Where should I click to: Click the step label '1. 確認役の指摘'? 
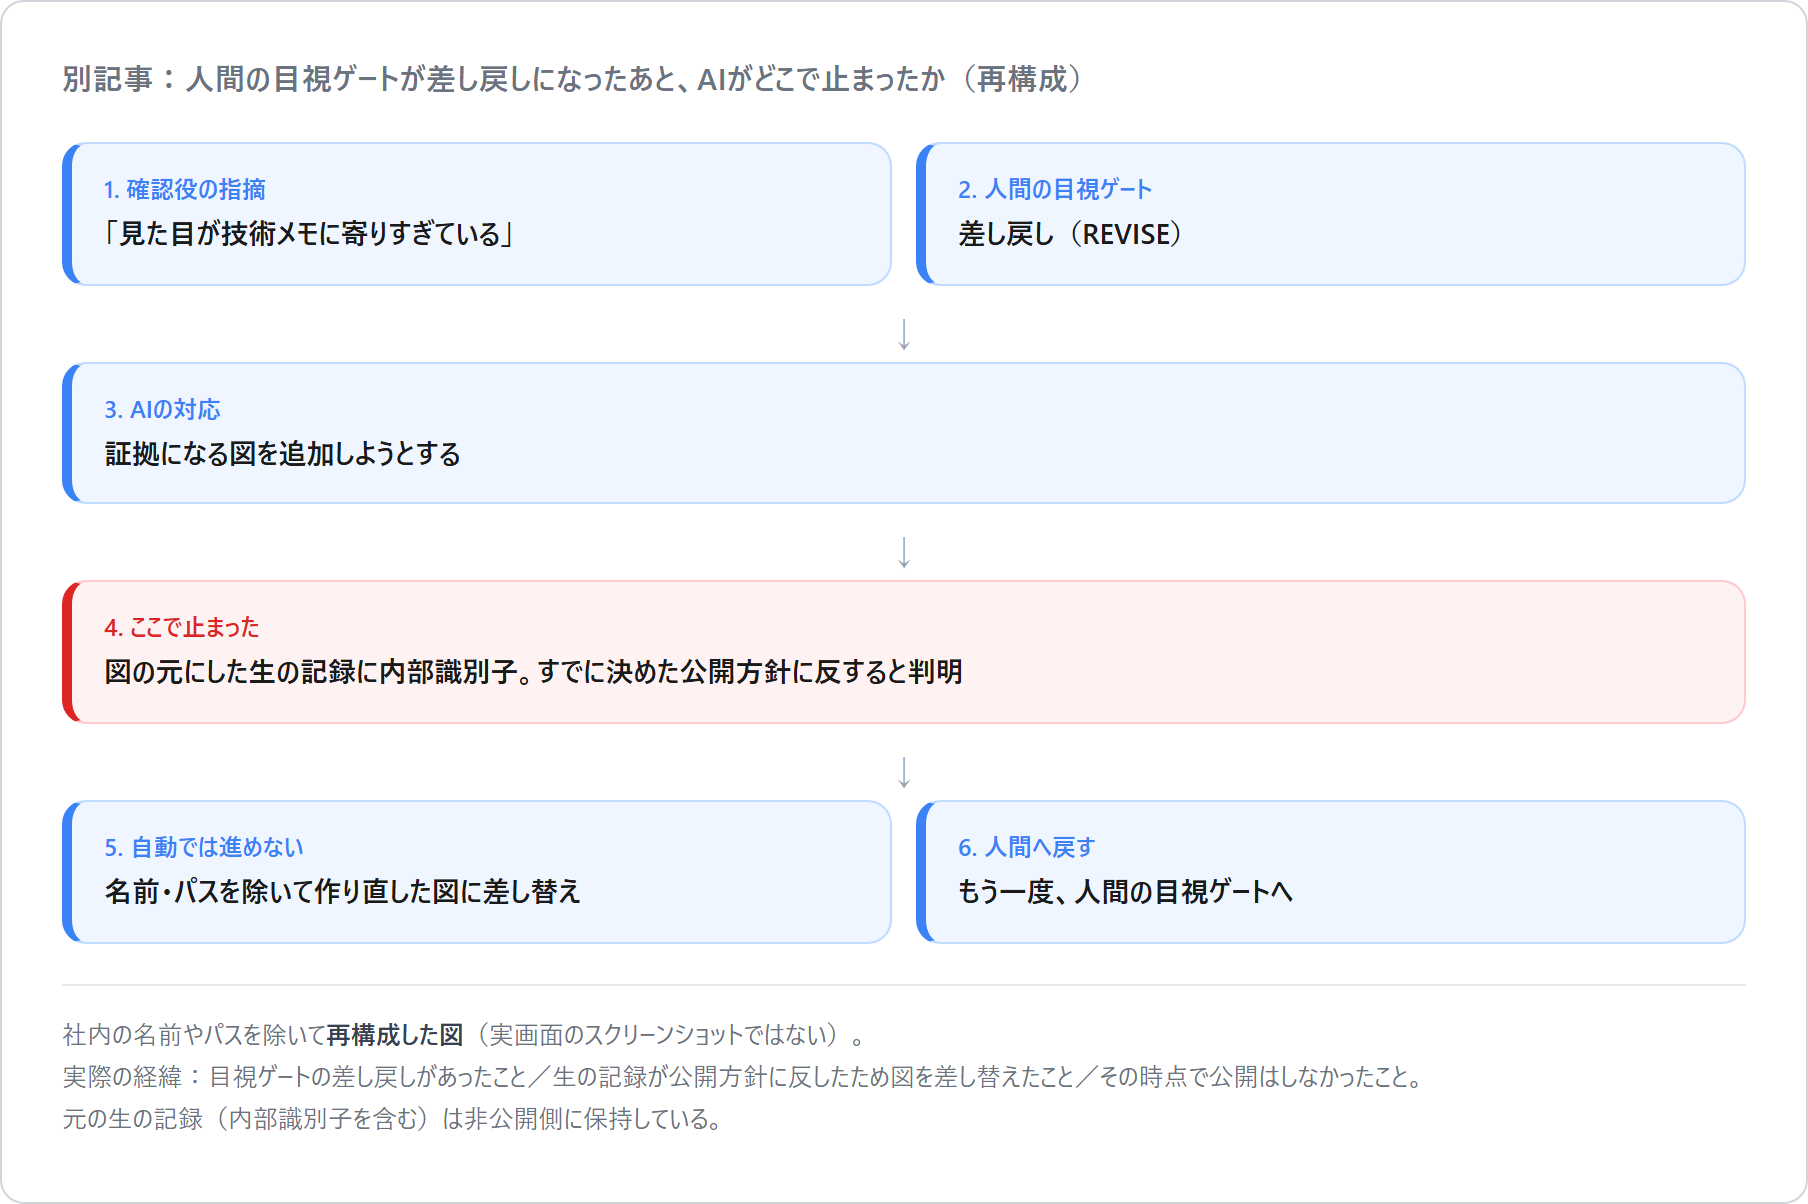(x=185, y=189)
